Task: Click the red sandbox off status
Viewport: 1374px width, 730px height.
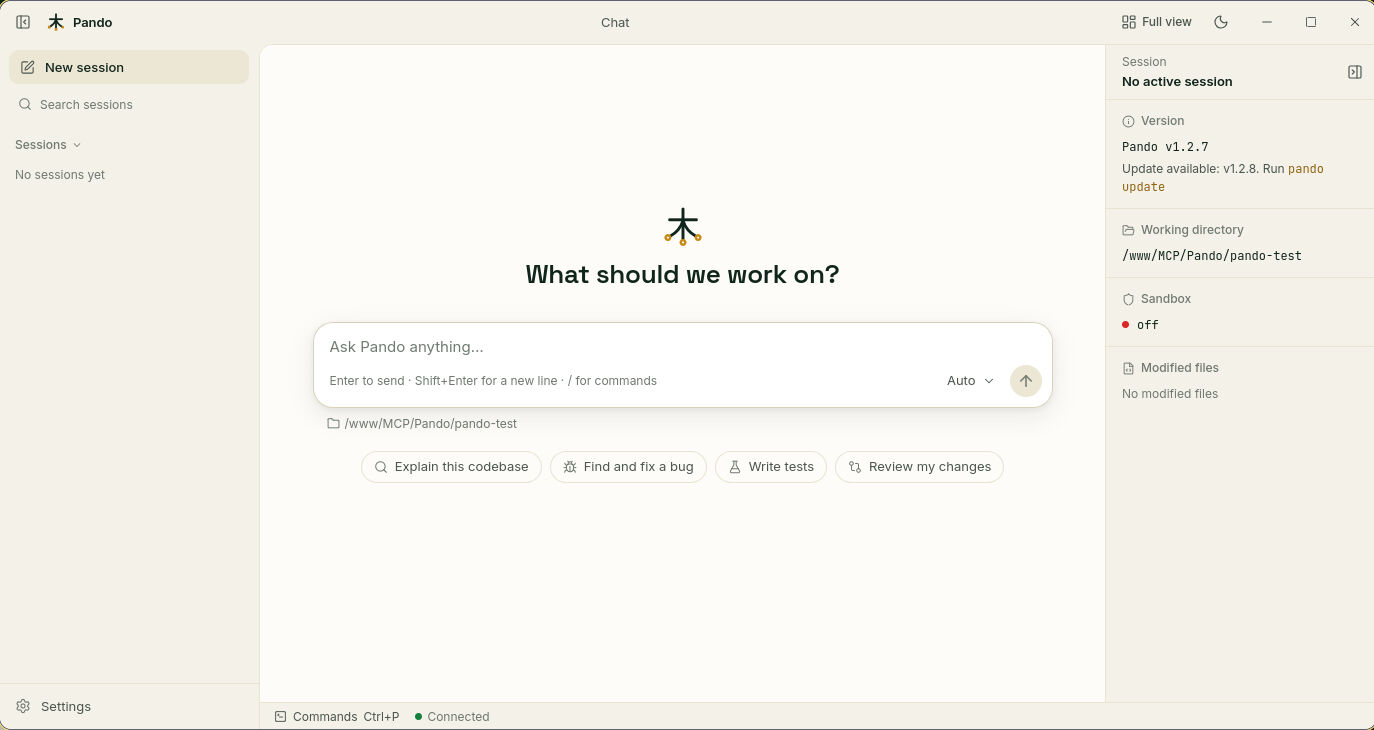Action: point(1140,325)
